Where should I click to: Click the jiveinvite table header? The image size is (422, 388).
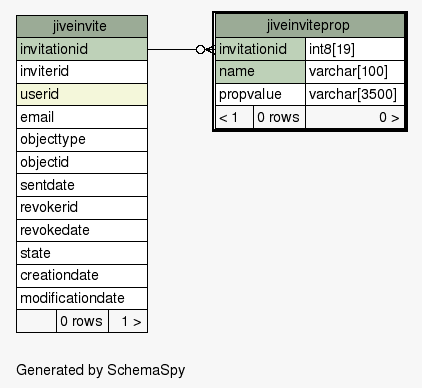(x=82, y=26)
